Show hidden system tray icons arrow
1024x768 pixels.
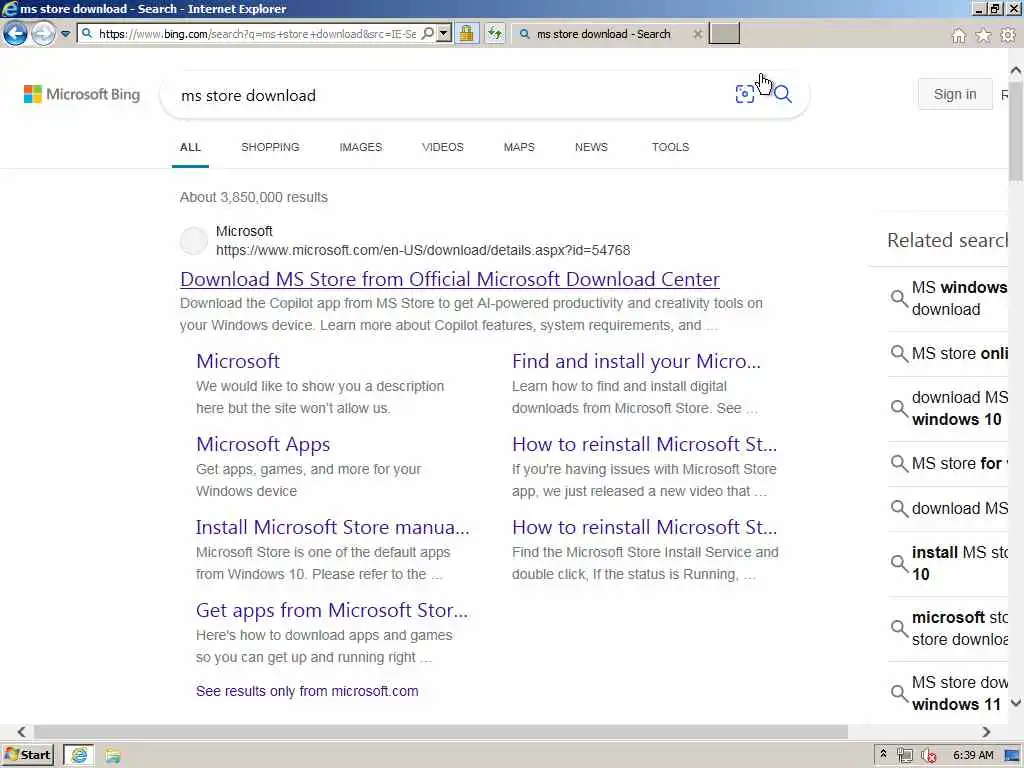(883, 754)
